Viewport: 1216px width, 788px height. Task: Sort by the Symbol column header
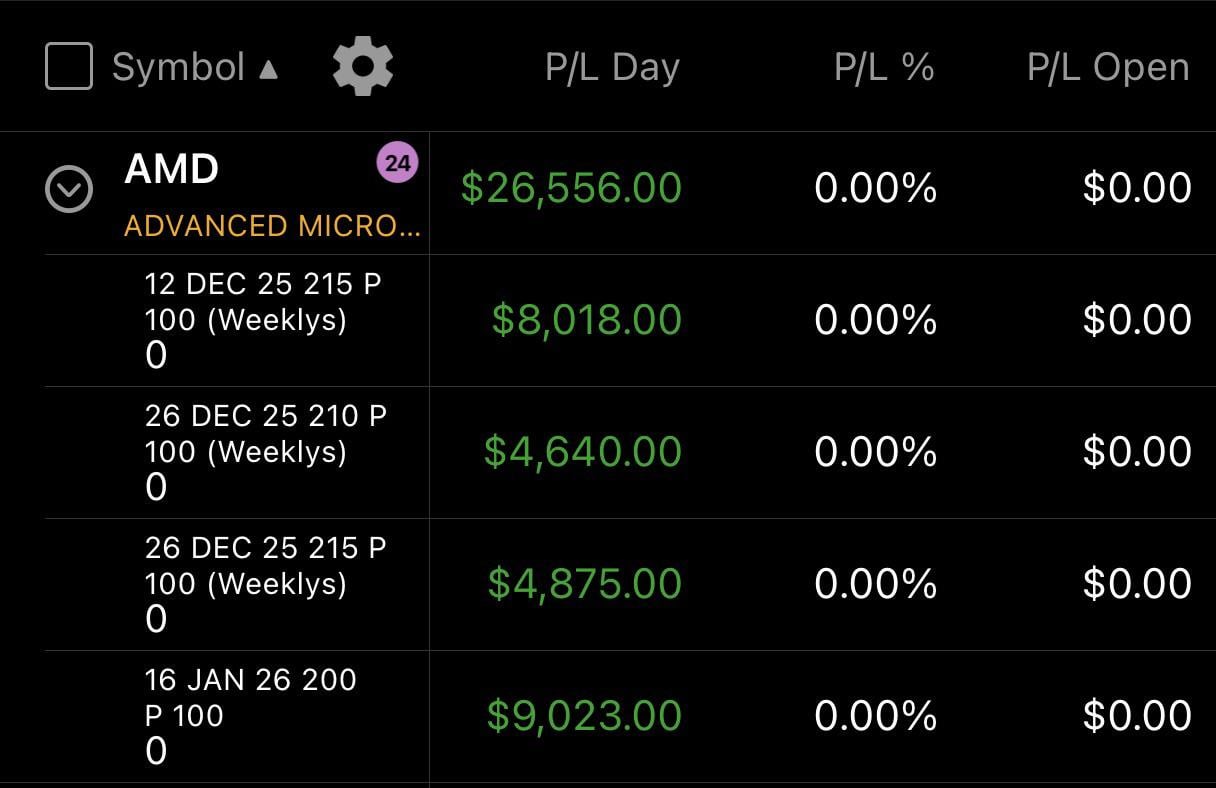click(178, 67)
